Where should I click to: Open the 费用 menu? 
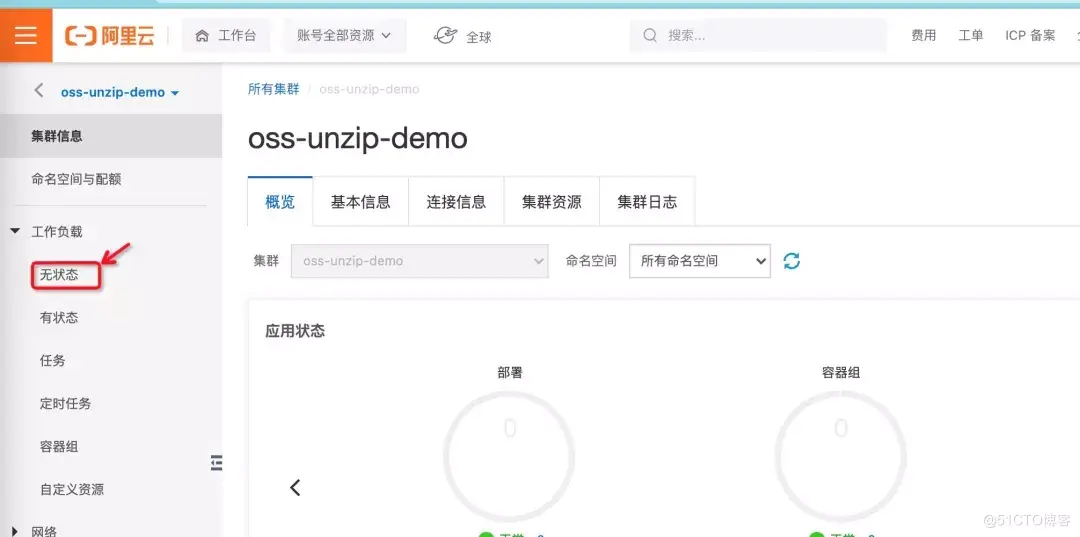(924, 36)
